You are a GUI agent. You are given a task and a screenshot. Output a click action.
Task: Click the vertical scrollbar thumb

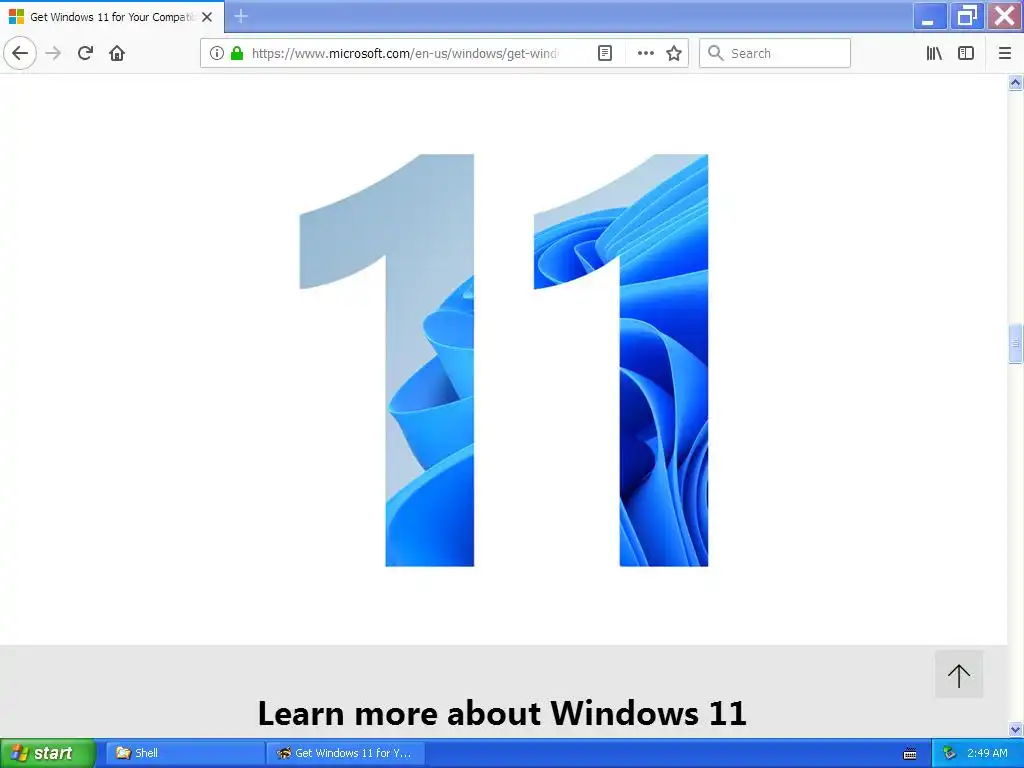click(1016, 343)
